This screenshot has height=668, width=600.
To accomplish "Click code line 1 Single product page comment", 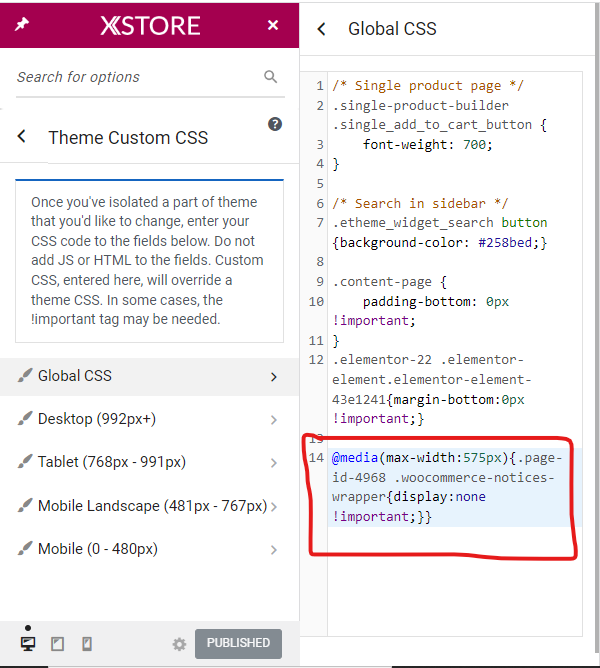I will 428,86.
